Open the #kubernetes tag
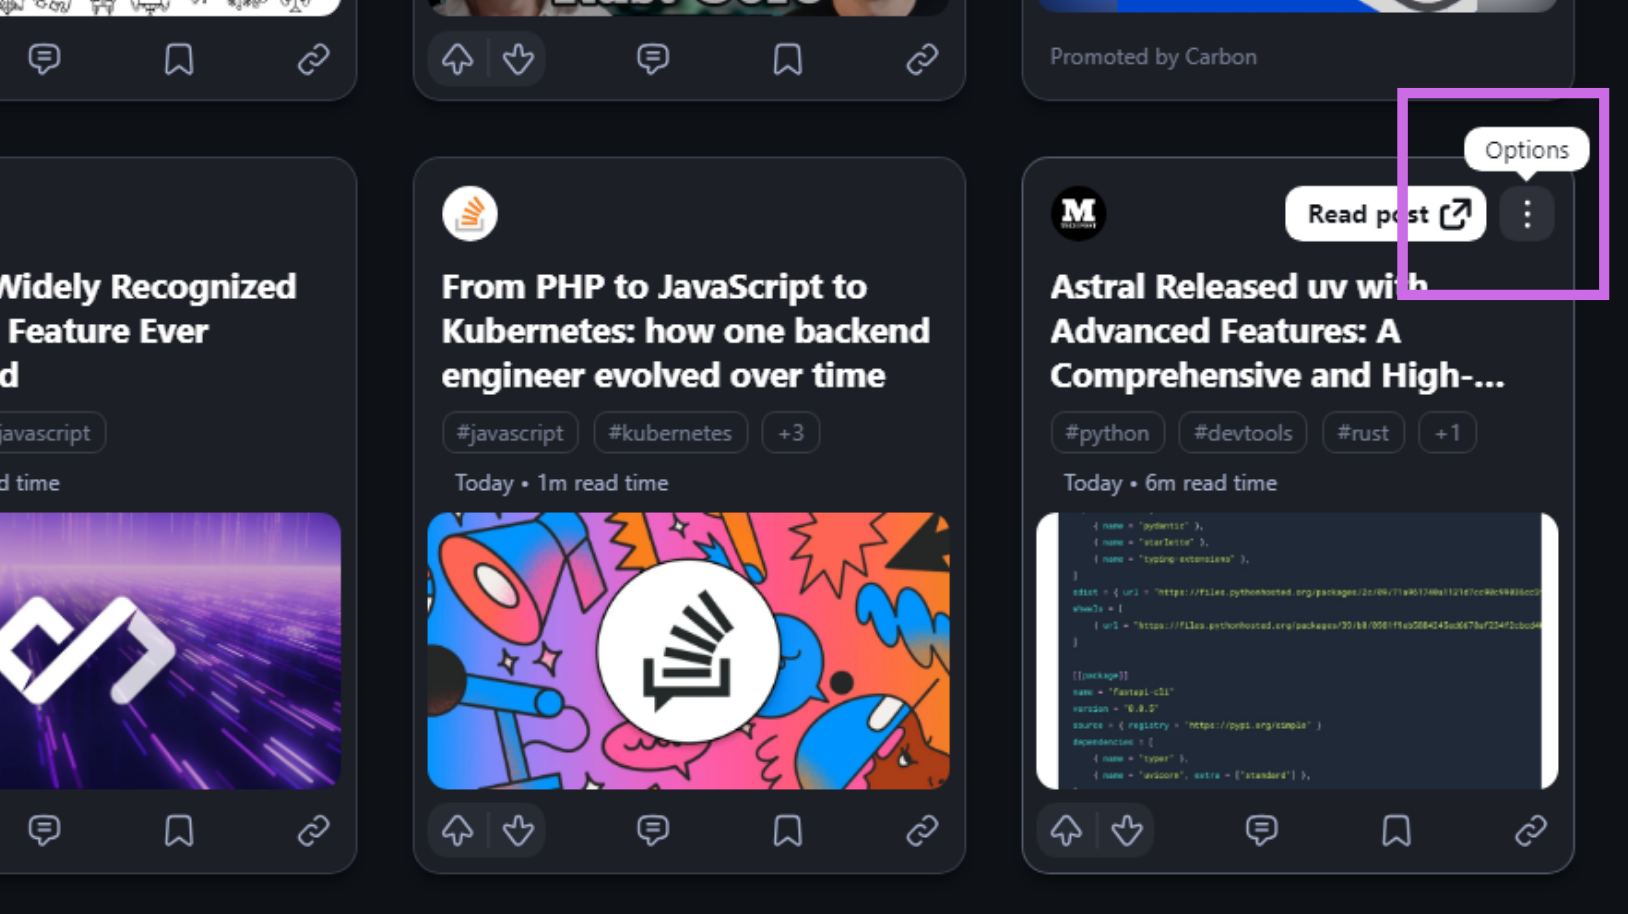The width and height of the screenshot is (1628, 914). click(670, 433)
